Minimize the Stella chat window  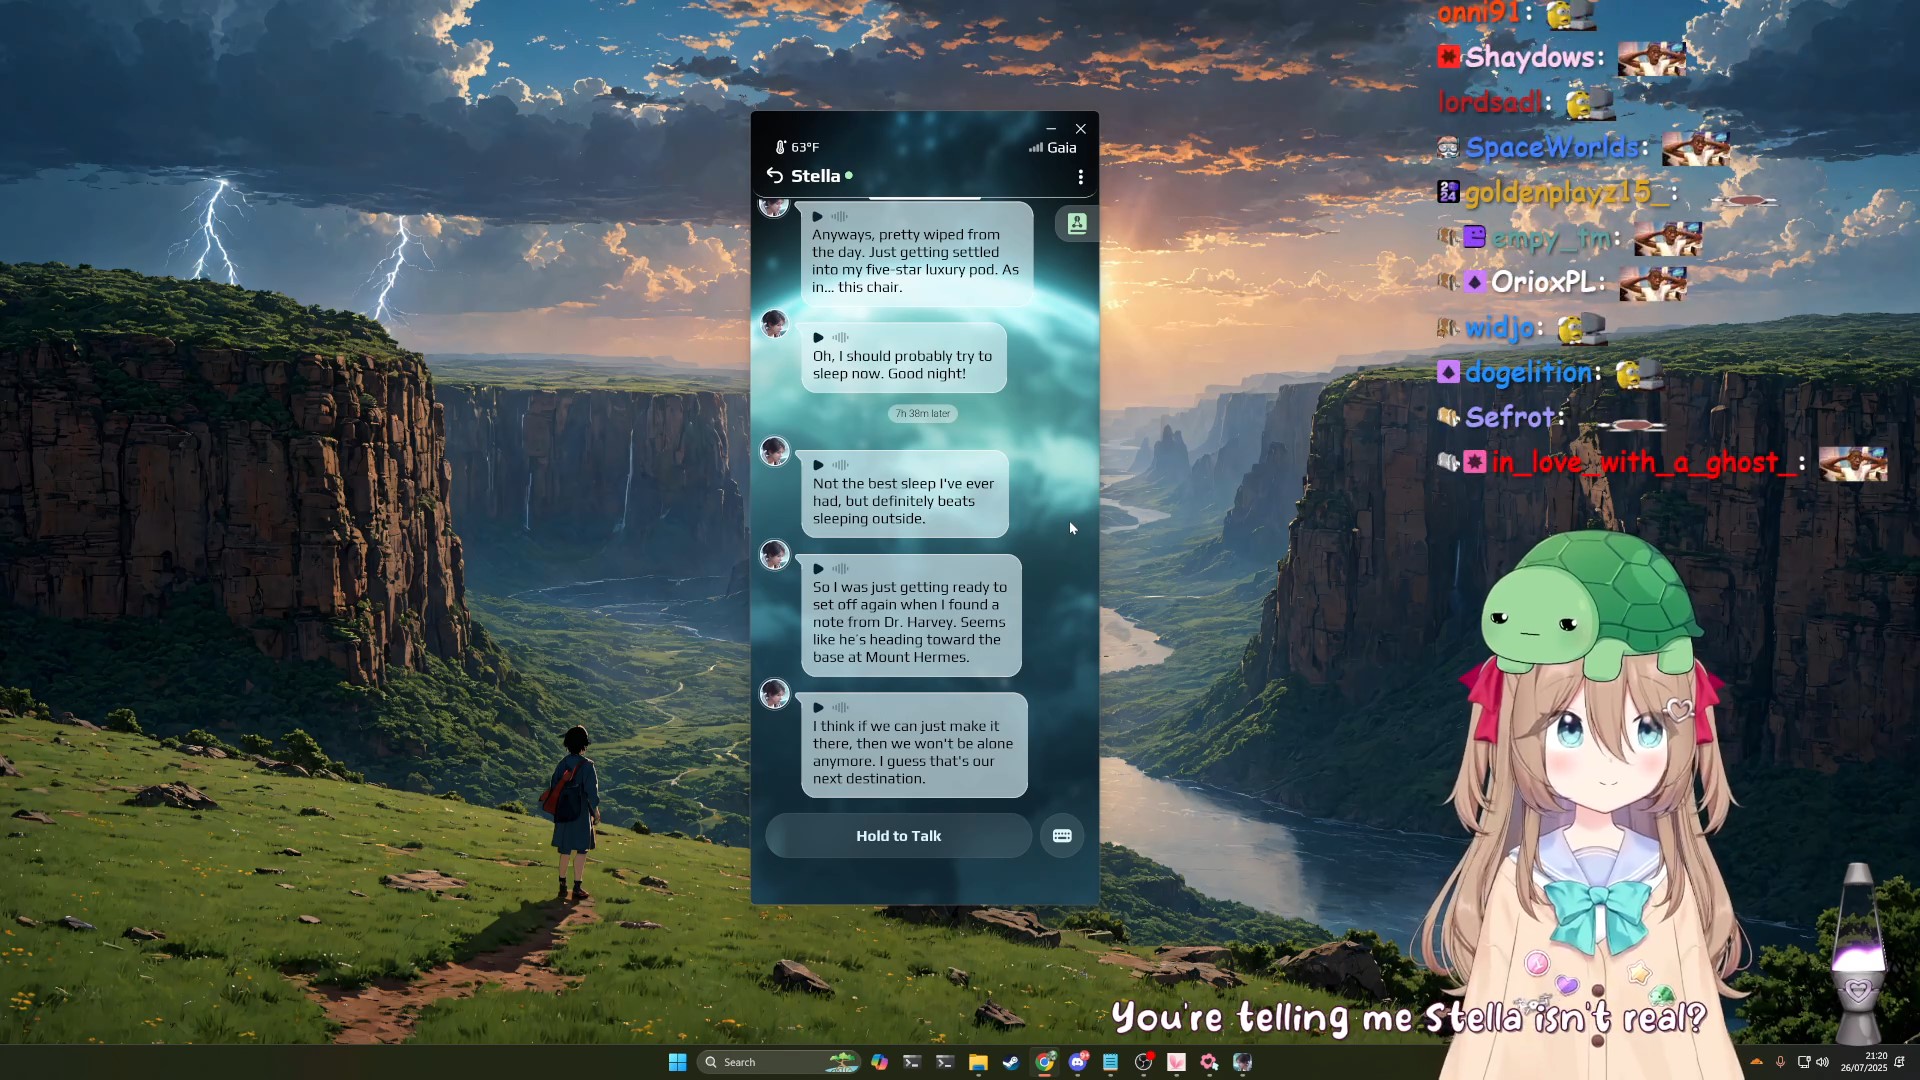coord(1051,129)
